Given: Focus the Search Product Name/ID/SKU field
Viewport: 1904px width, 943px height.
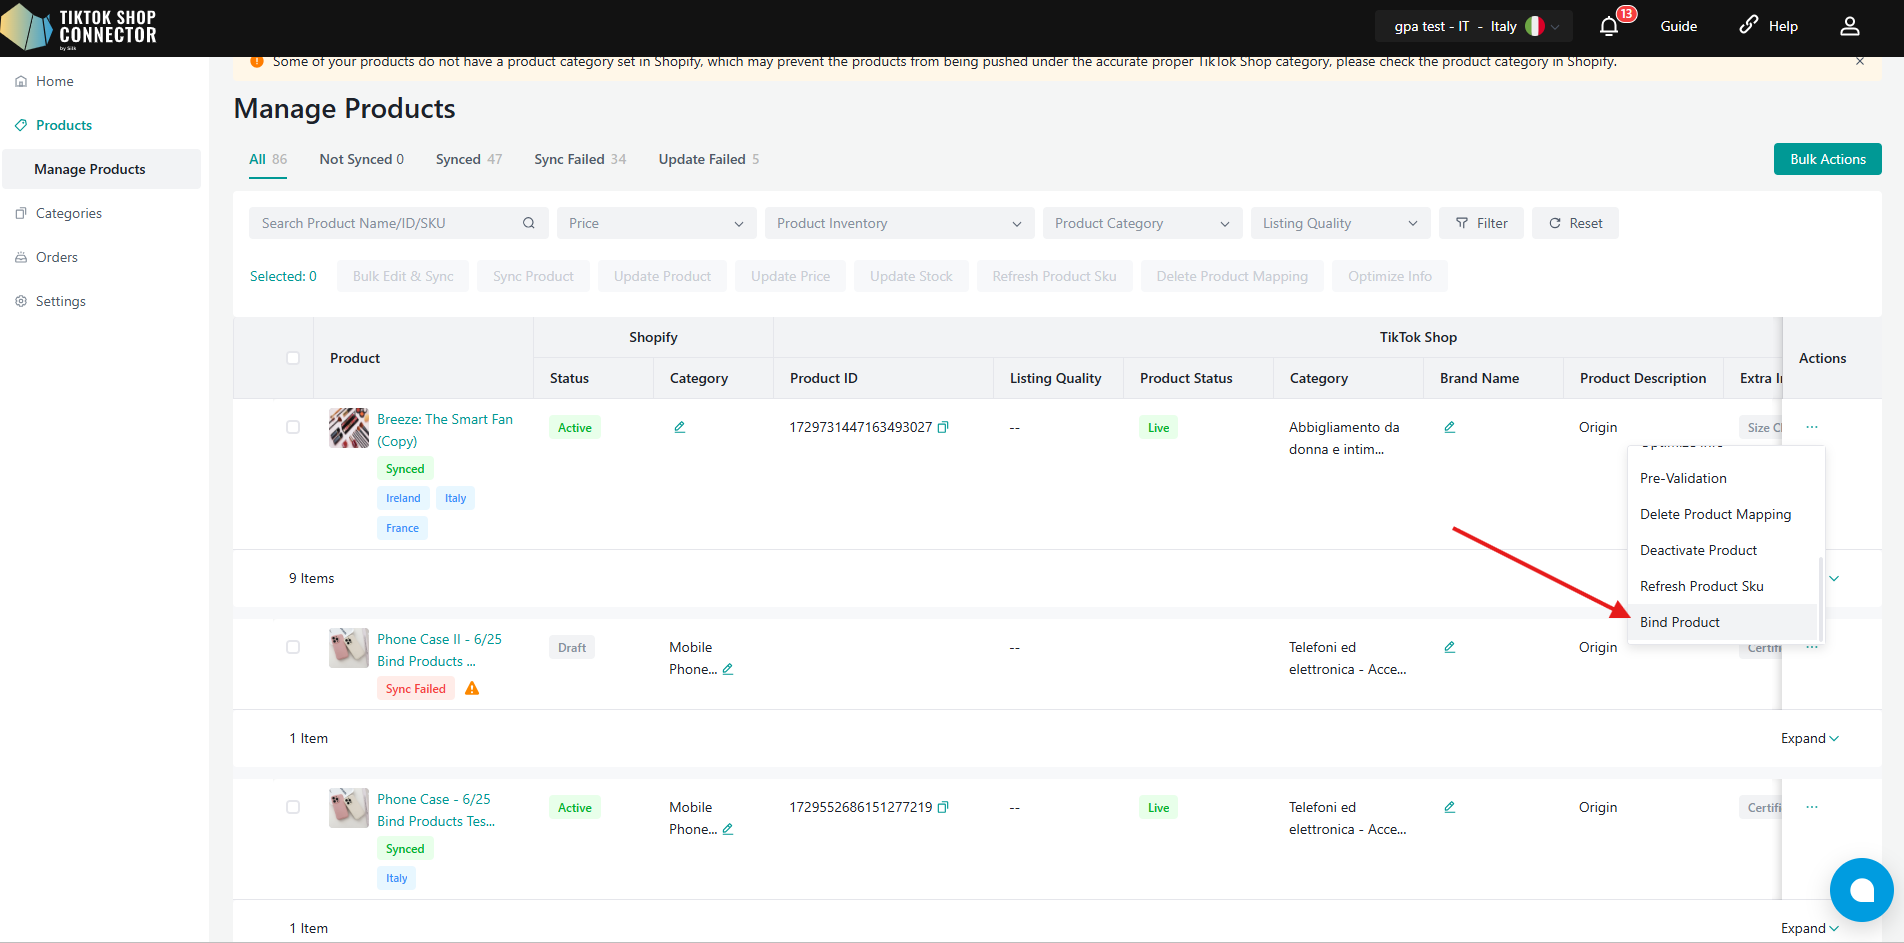Looking at the screenshot, I should 399,223.
